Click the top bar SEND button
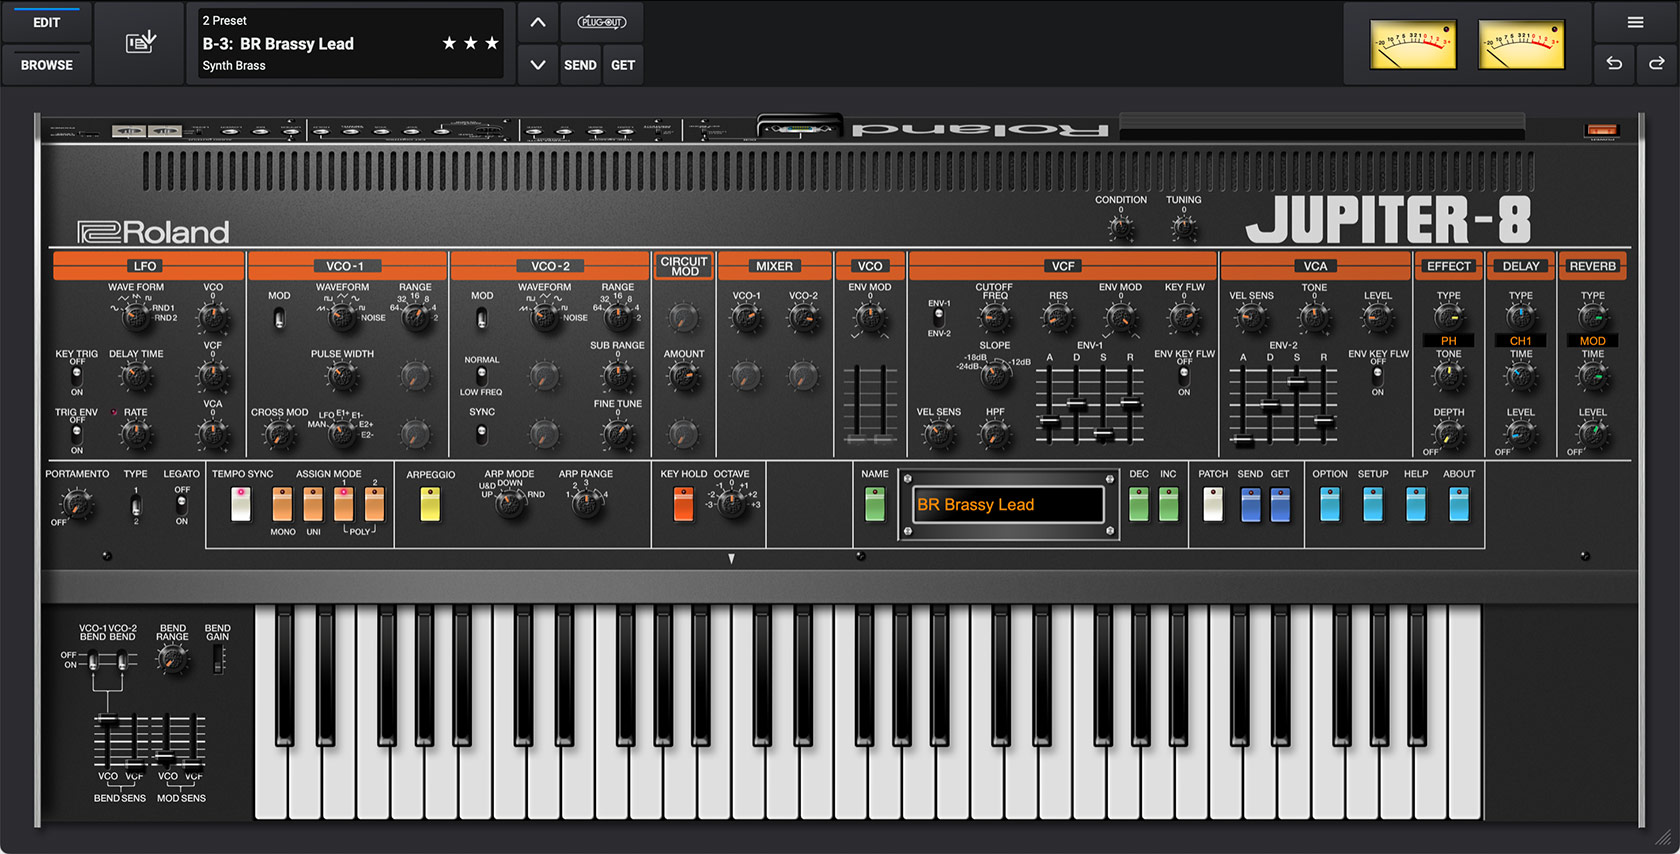Viewport: 1680px width, 854px height. (x=580, y=64)
